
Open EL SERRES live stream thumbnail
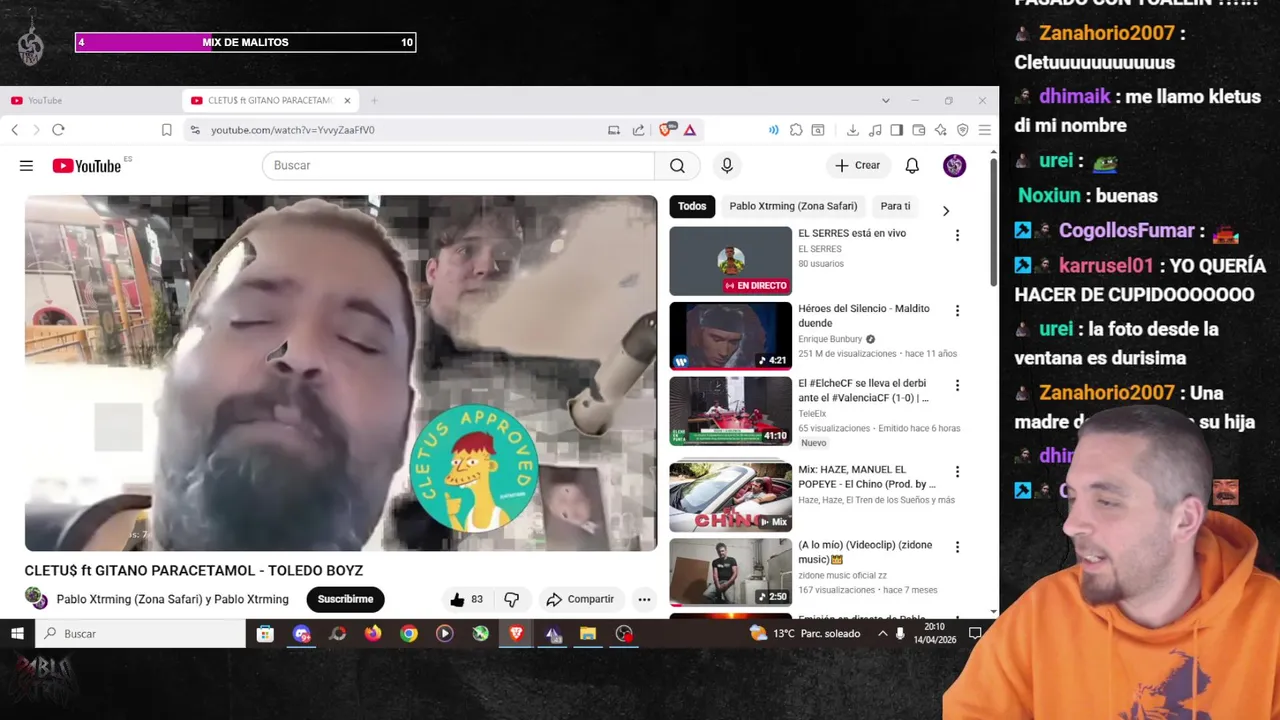pos(730,261)
